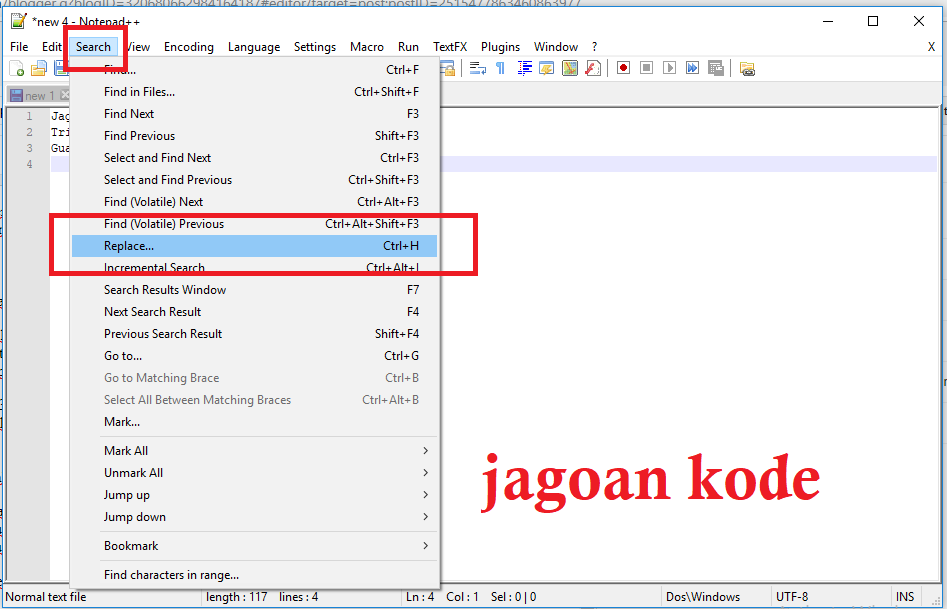The height and width of the screenshot is (609, 947).
Task: Create a new document with the New file icon
Action: coord(17,69)
